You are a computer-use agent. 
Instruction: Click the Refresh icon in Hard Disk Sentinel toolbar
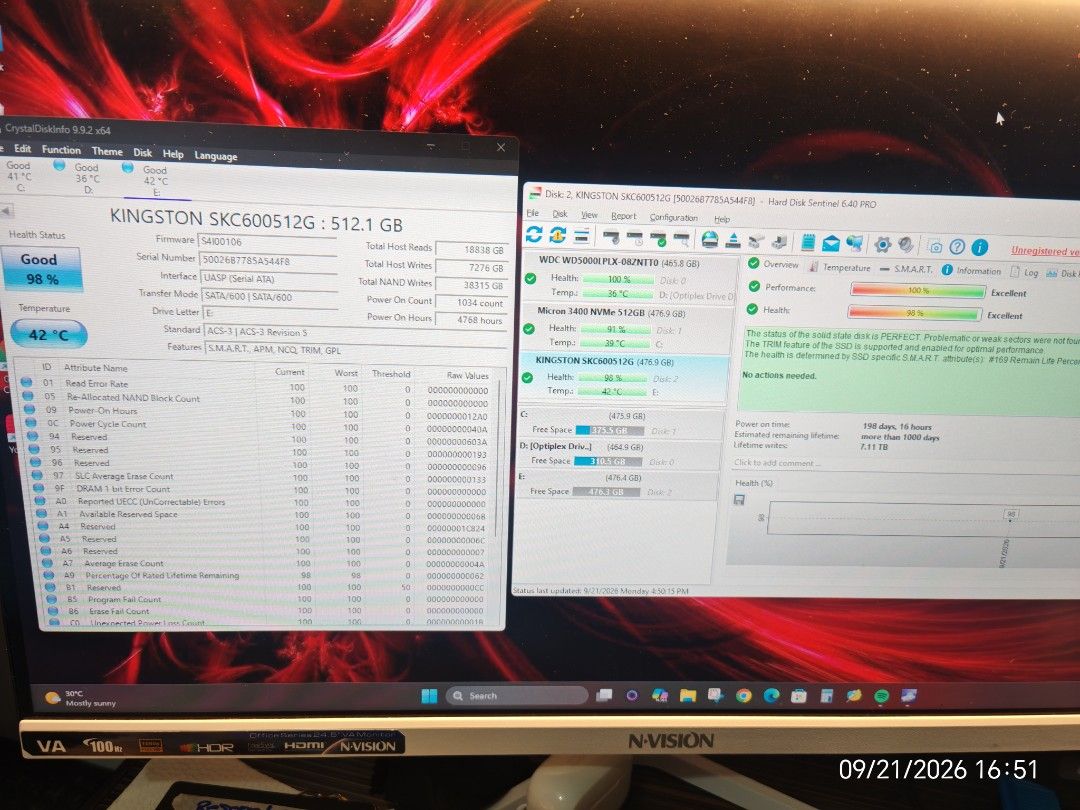534,234
